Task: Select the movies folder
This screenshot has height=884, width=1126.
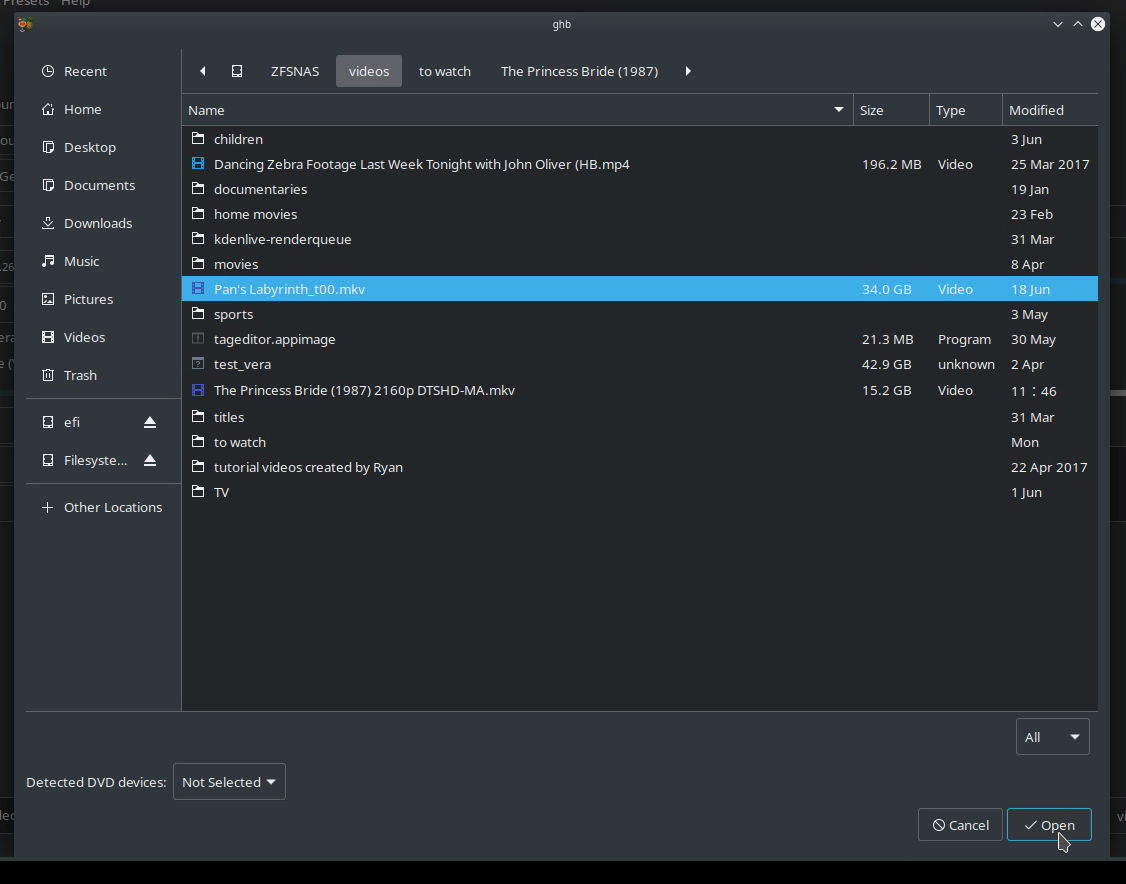Action: point(640,264)
